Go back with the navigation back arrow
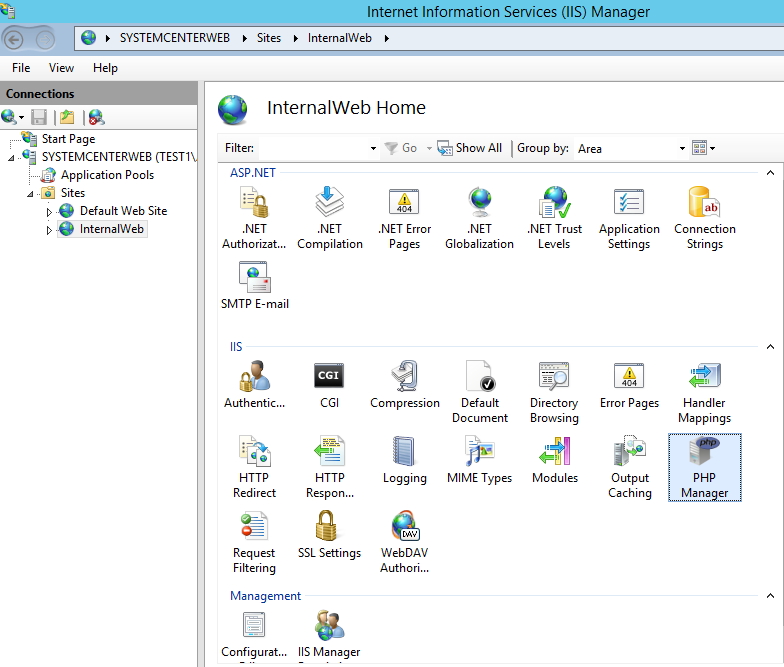 pos(14,39)
